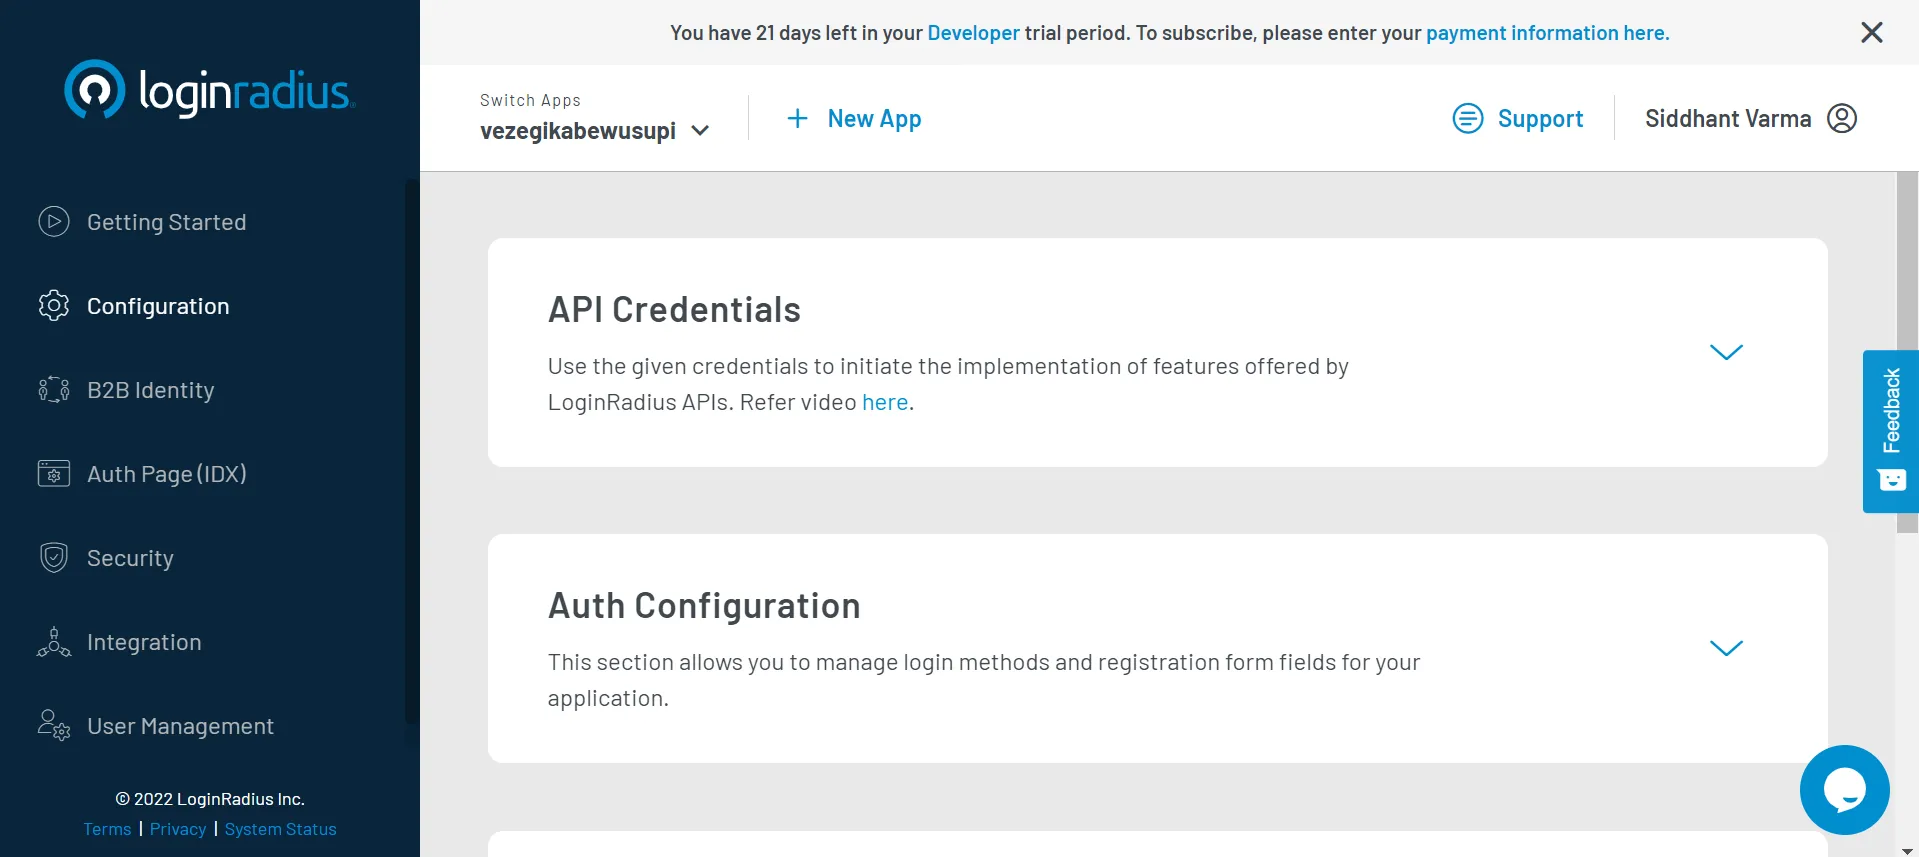Click the Feedback smiley icon
The width and height of the screenshot is (1919, 857).
[x=1892, y=480]
